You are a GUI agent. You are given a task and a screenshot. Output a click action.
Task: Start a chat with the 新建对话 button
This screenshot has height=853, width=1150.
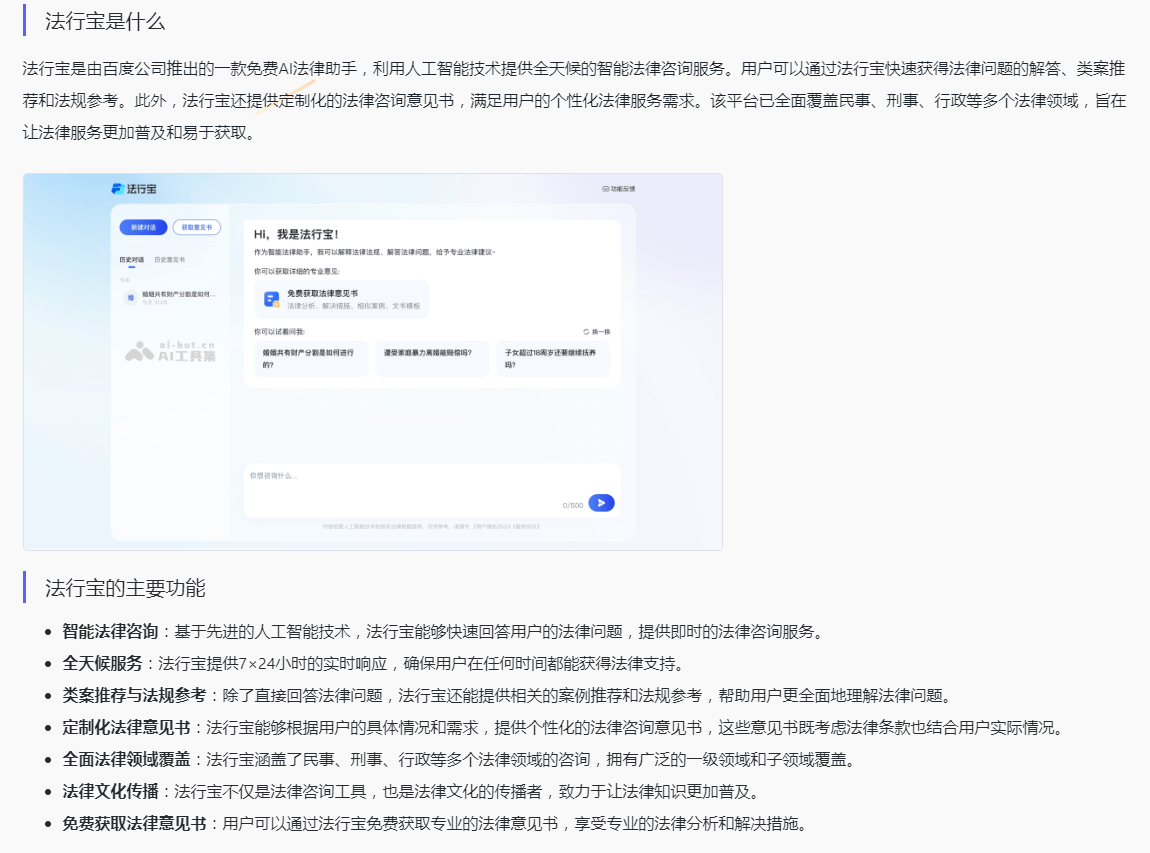pyautogui.click(x=144, y=227)
